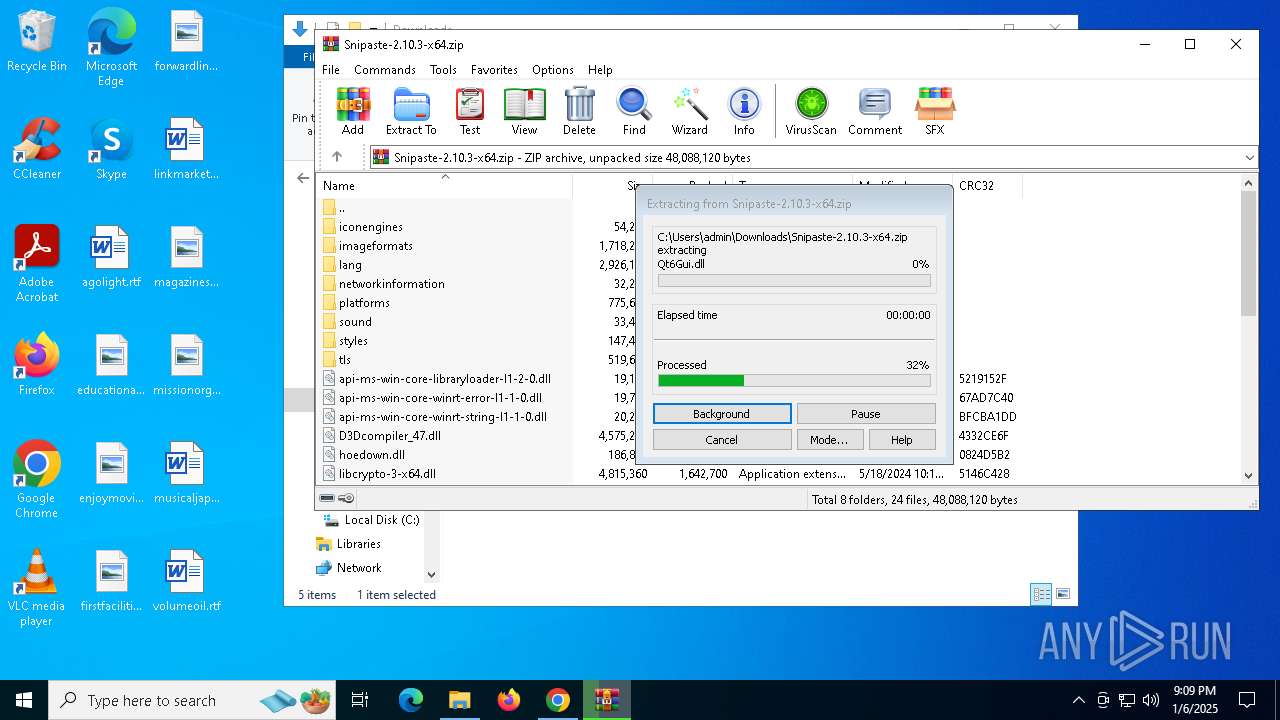Open the Comment toolbar icon
This screenshot has height=720, width=1280.
[875, 111]
